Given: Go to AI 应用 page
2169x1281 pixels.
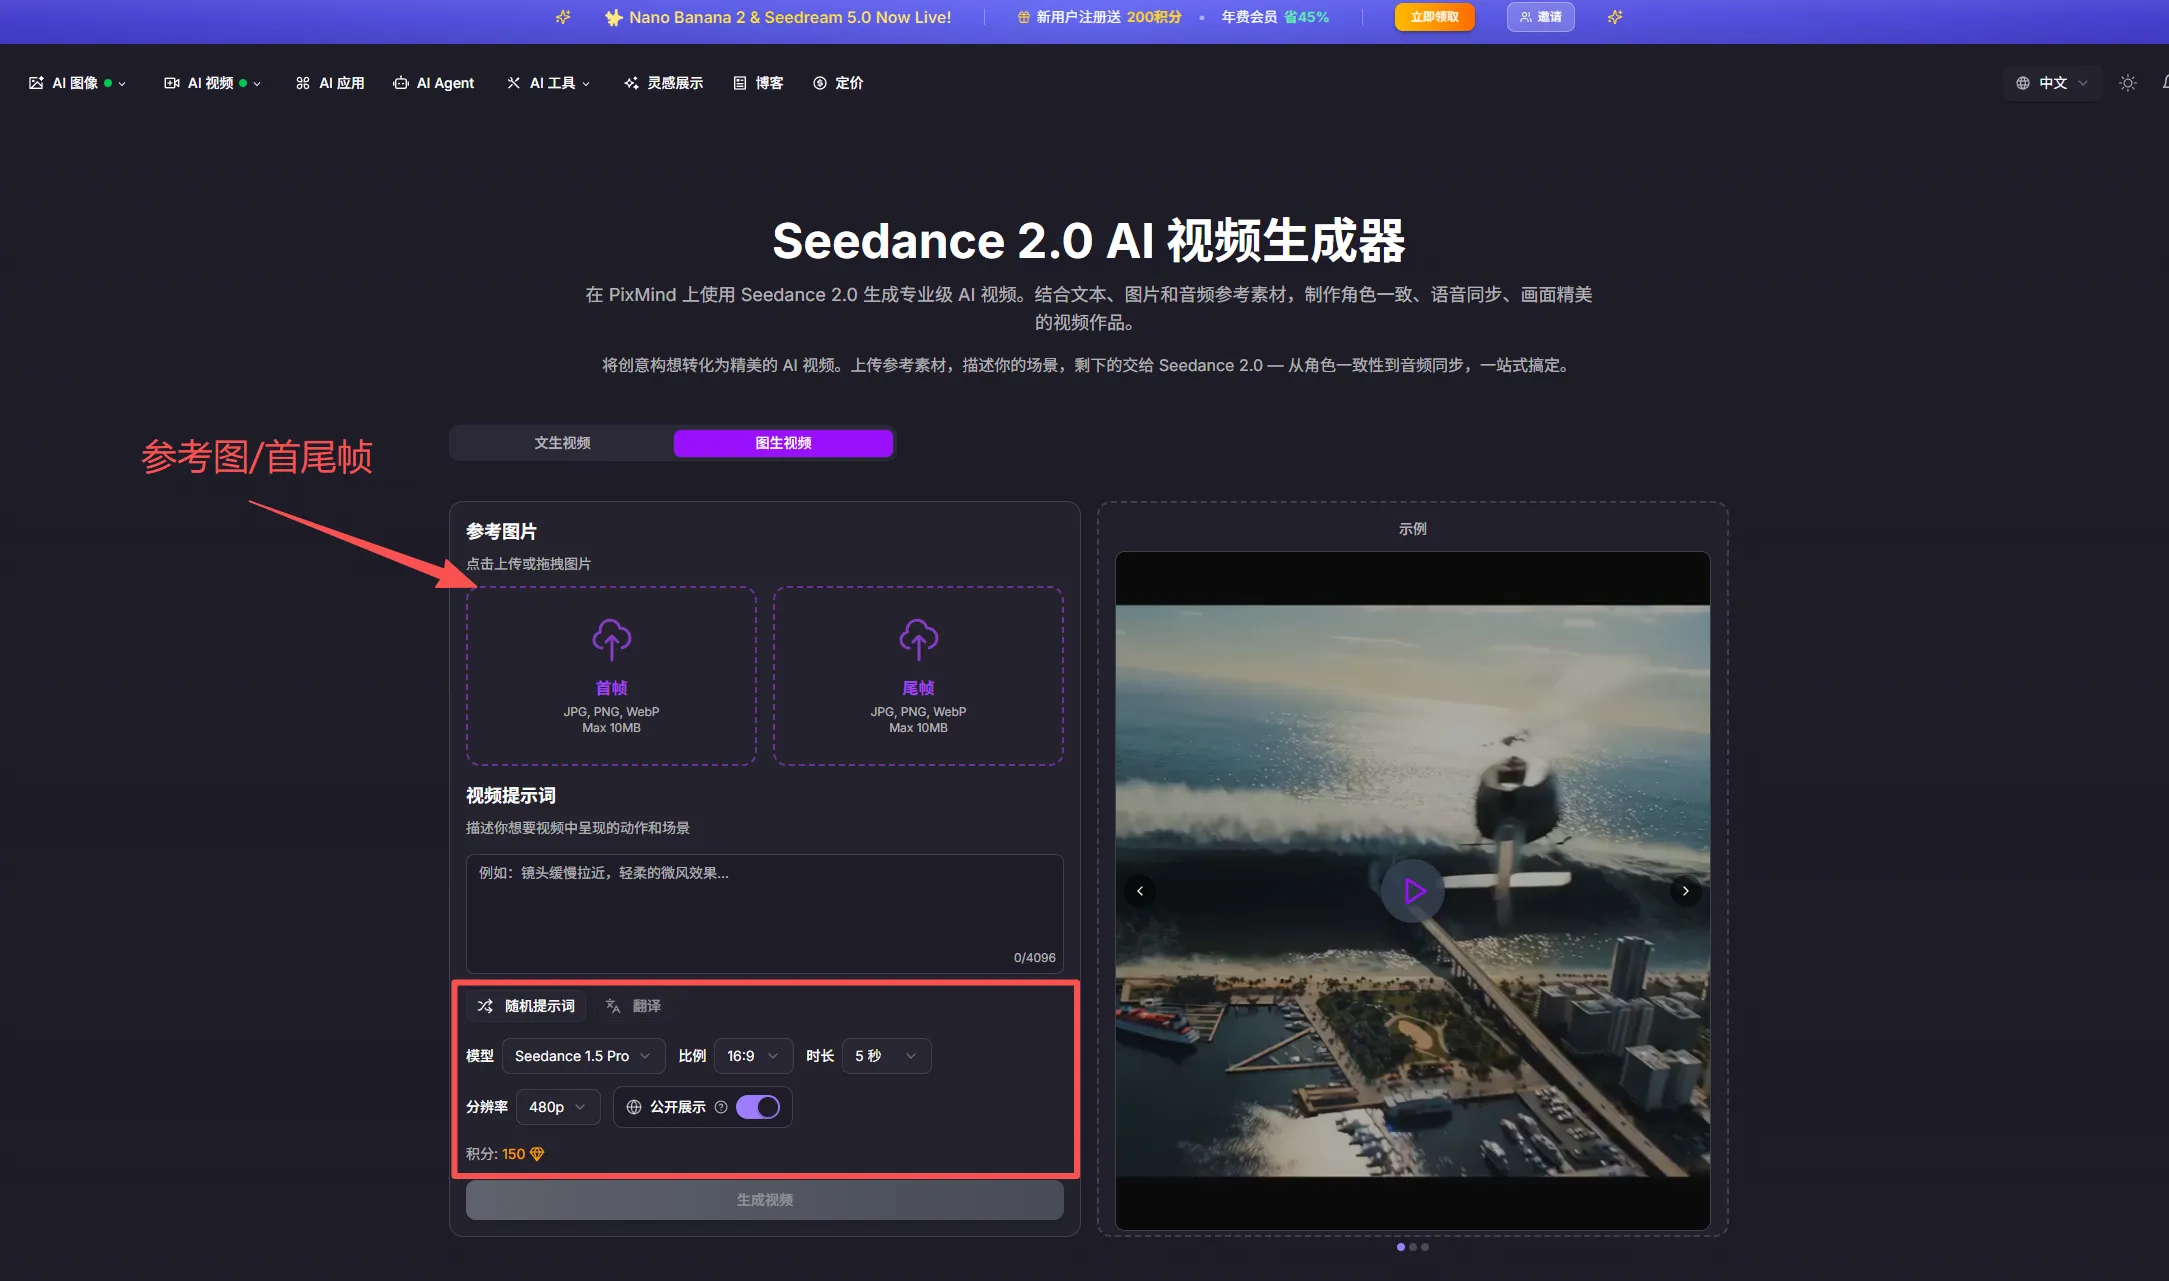Looking at the screenshot, I should (x=330, y=83).
